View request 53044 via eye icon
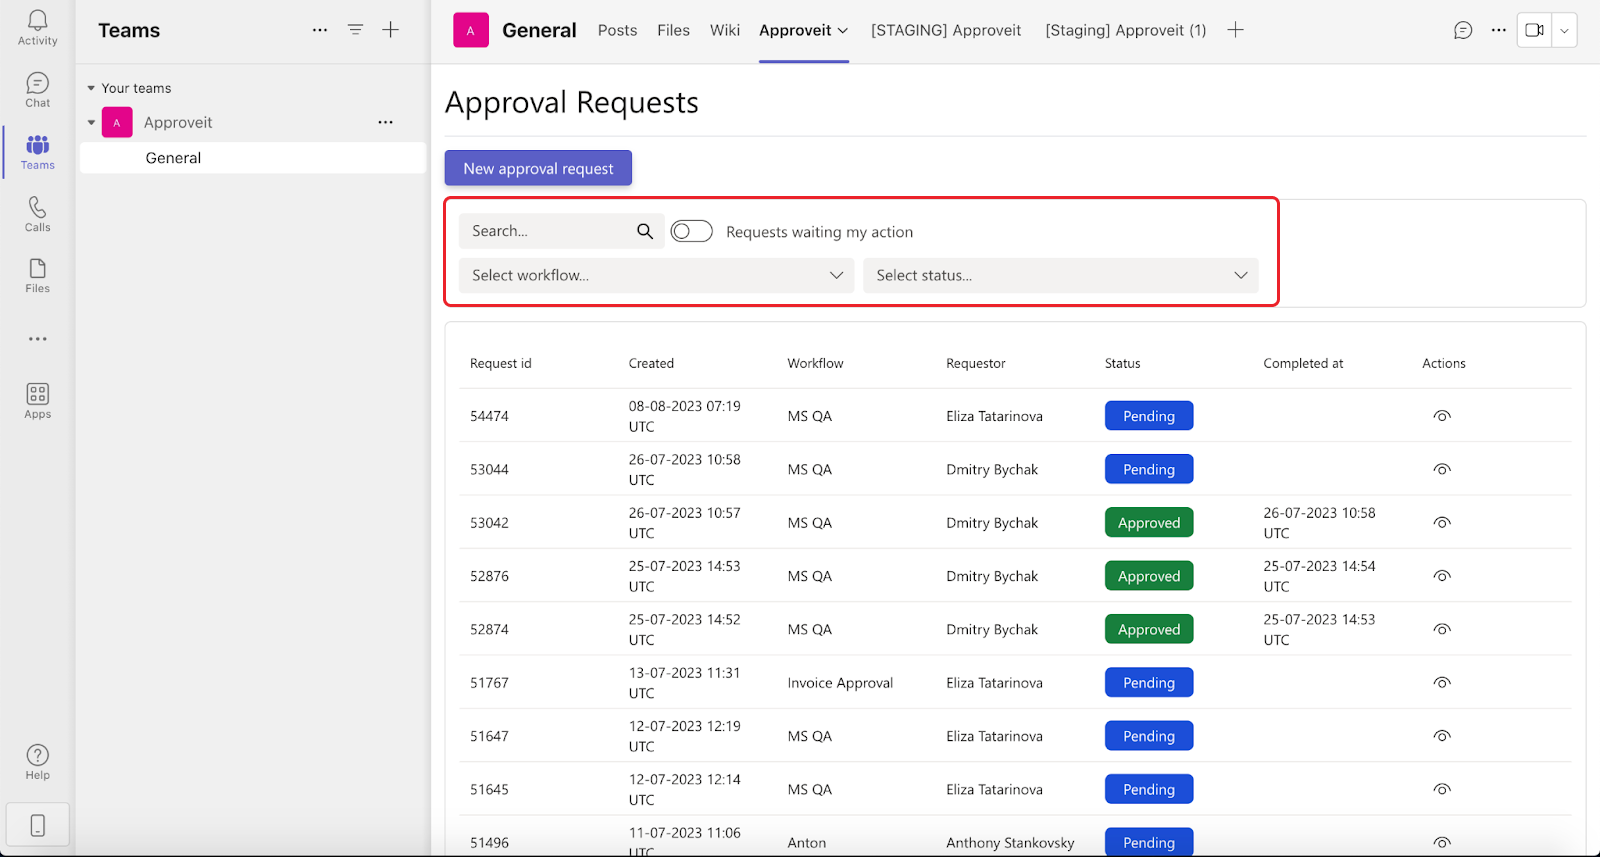The height and width of the screenshot is (857, 1600). pyautogui.click(x=1442, y=469)
